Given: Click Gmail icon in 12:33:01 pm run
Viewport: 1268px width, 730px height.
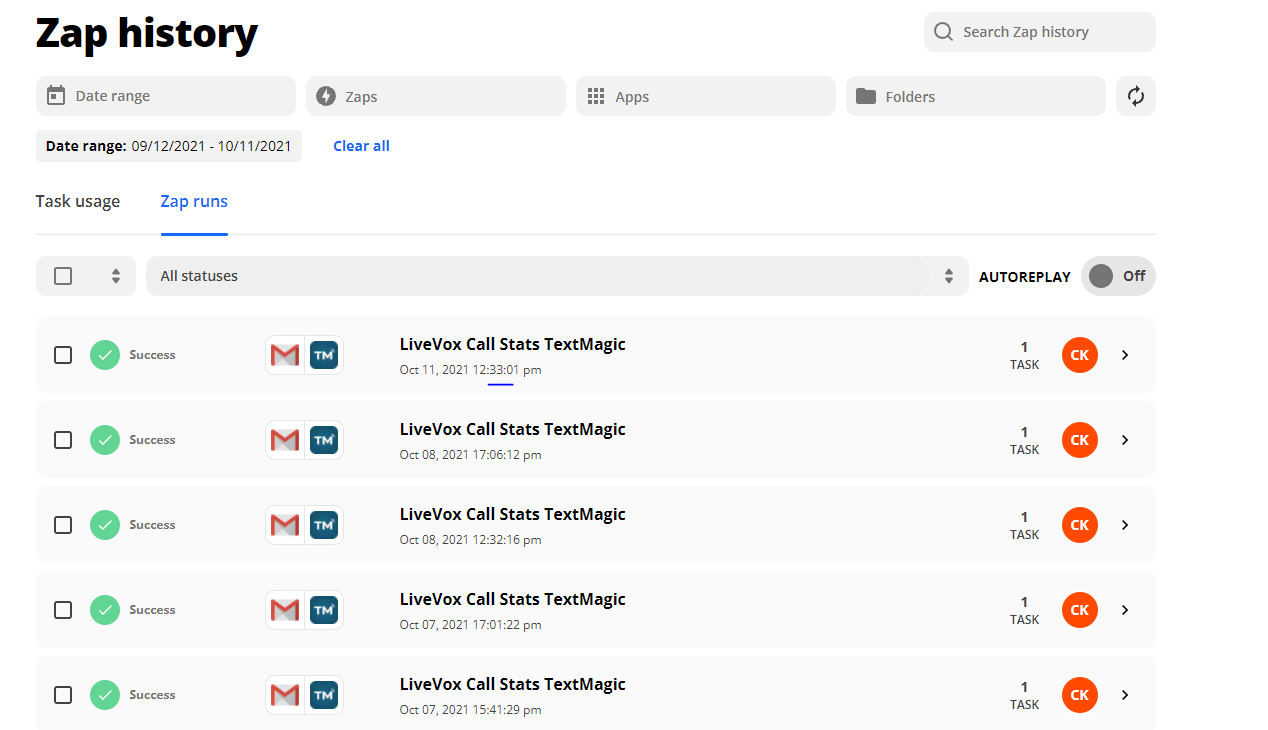Looking at the screenshot, I should point(285,355).
